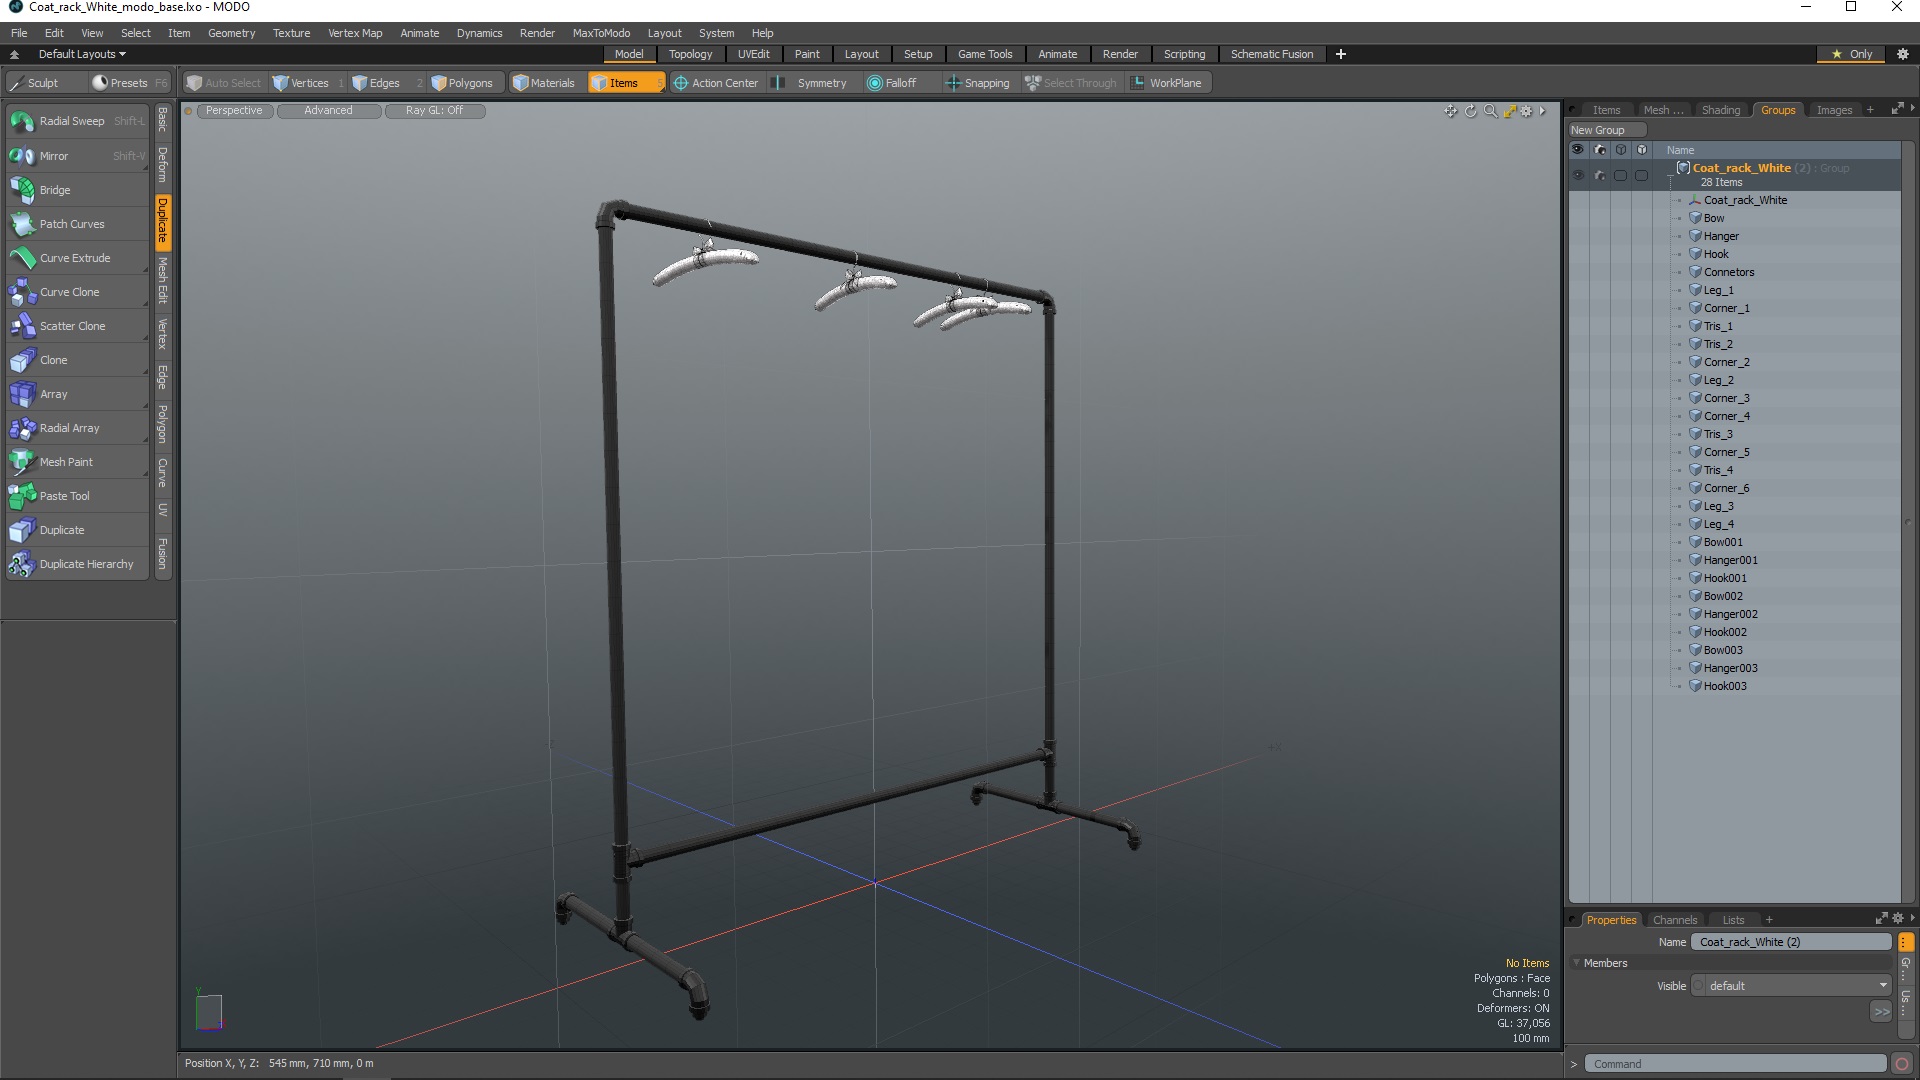This screenshot has width=1920, height=1080.
Task: Activate Curve Extrude tool
Action: point(77,258)
